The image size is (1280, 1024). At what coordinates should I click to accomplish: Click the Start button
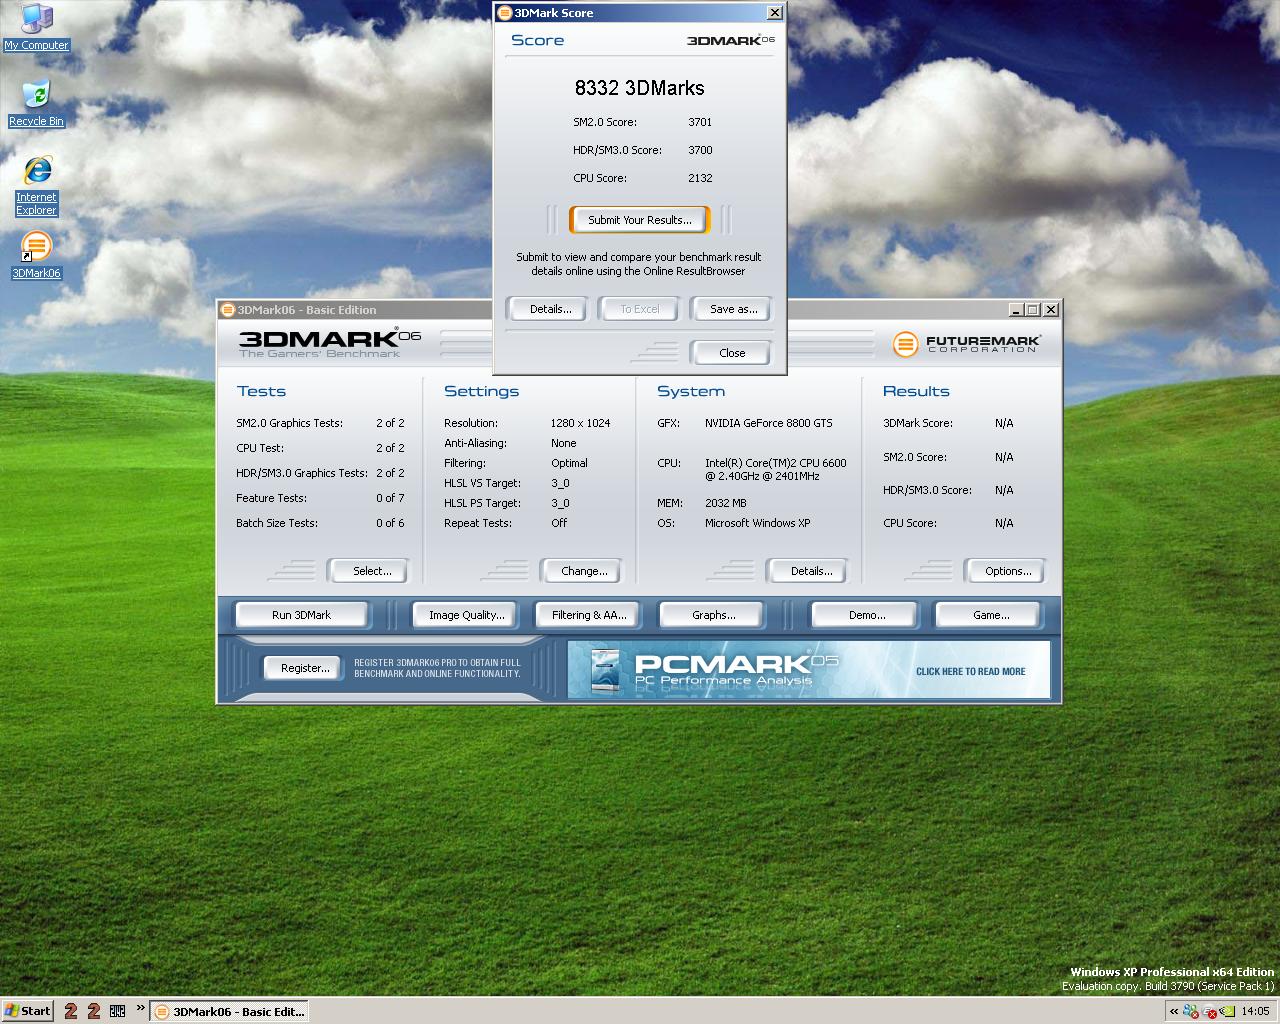point(28,1011)
